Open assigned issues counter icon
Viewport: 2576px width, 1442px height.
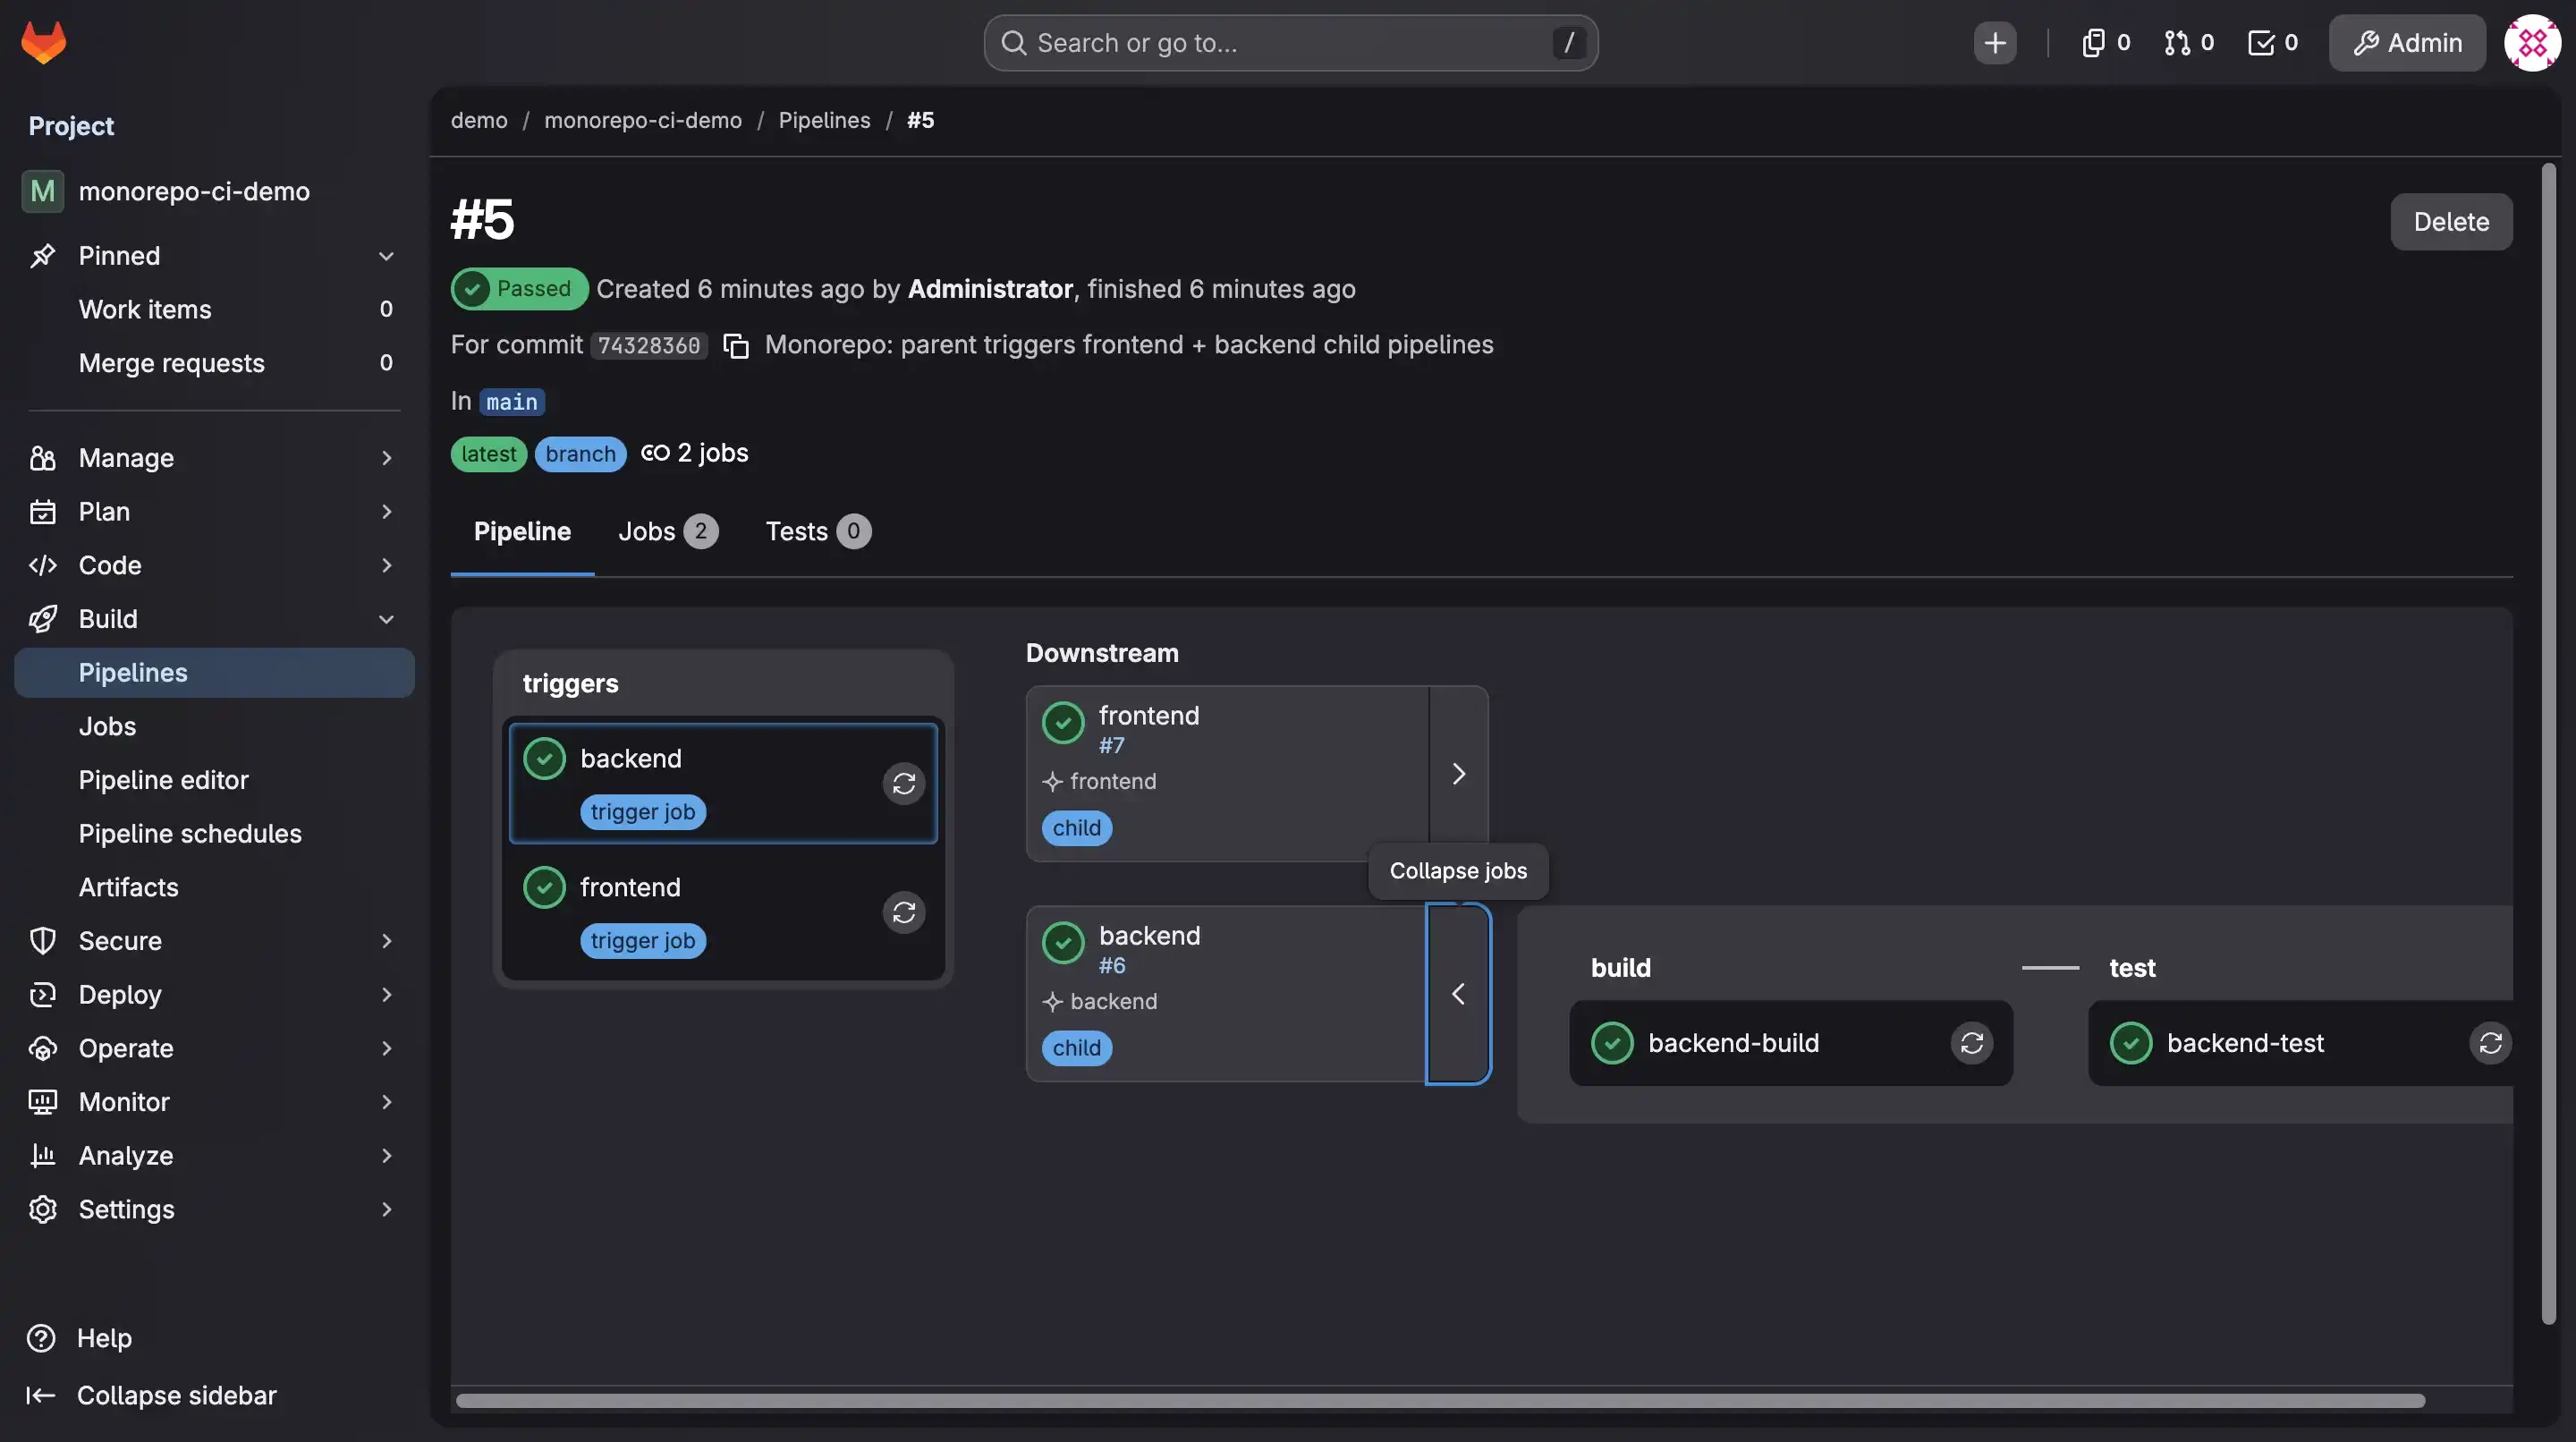[x=2106, y=43]
